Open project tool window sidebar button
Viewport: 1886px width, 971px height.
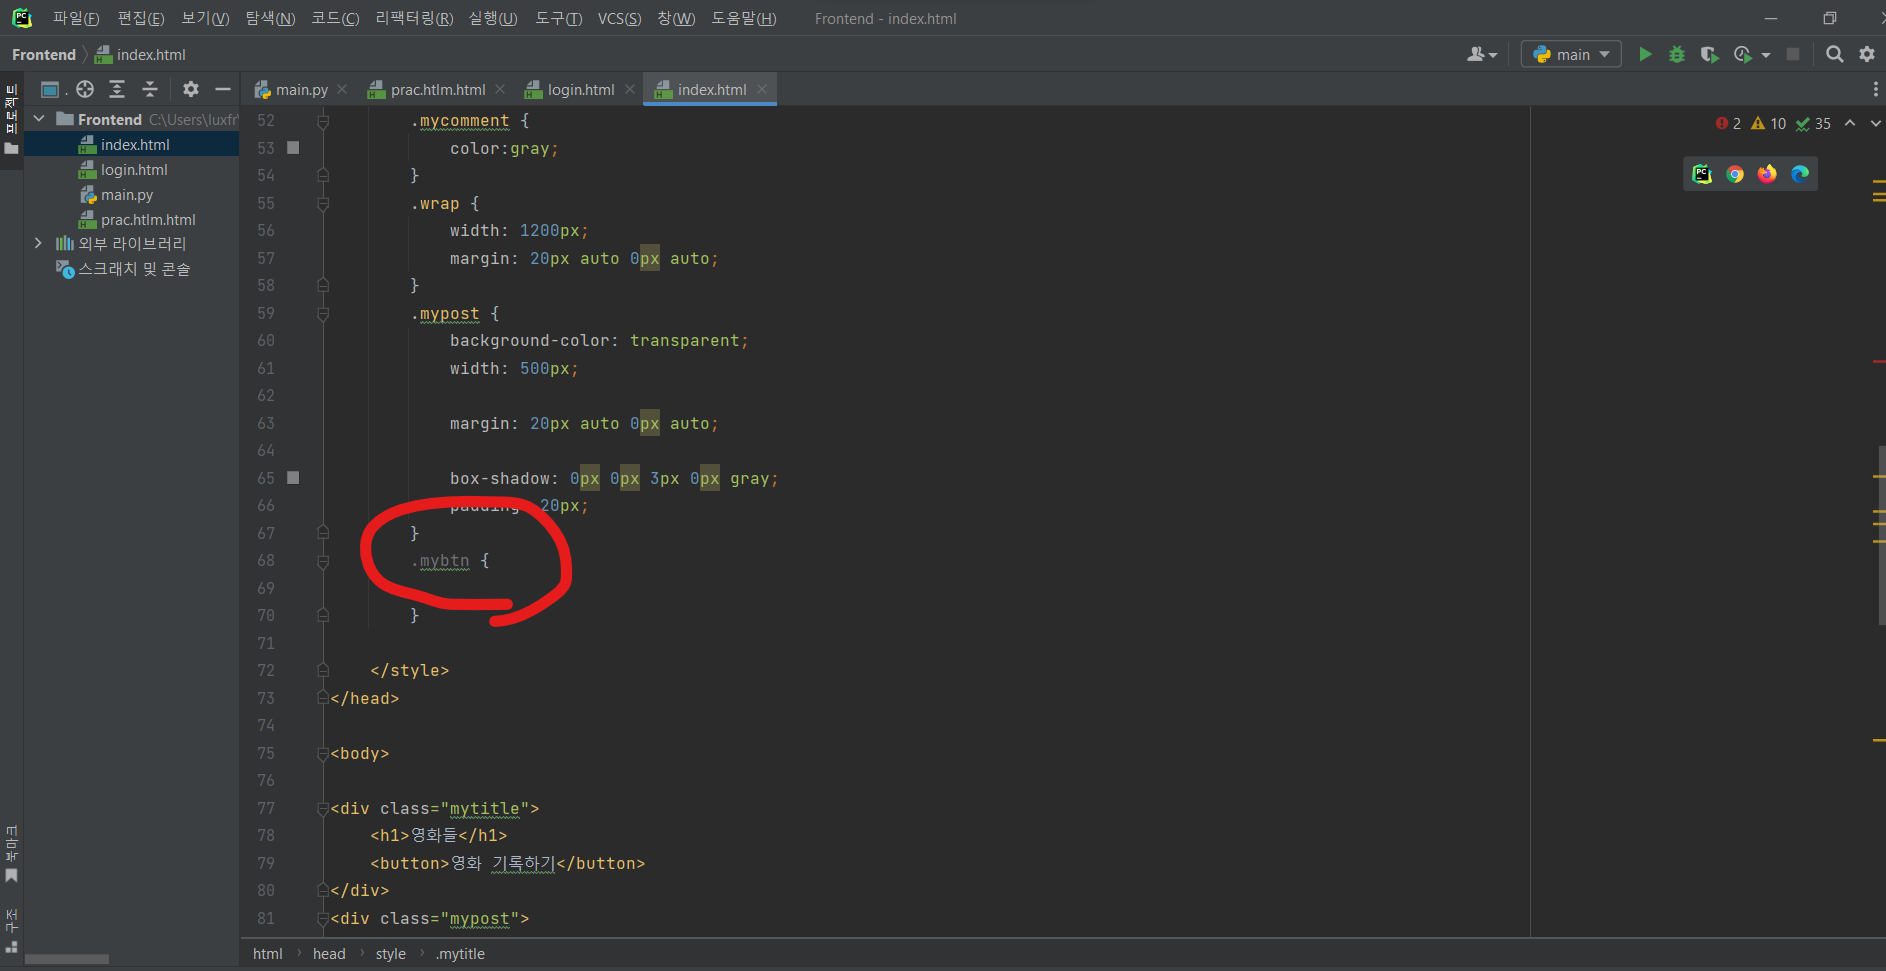(x=11, y=119)
